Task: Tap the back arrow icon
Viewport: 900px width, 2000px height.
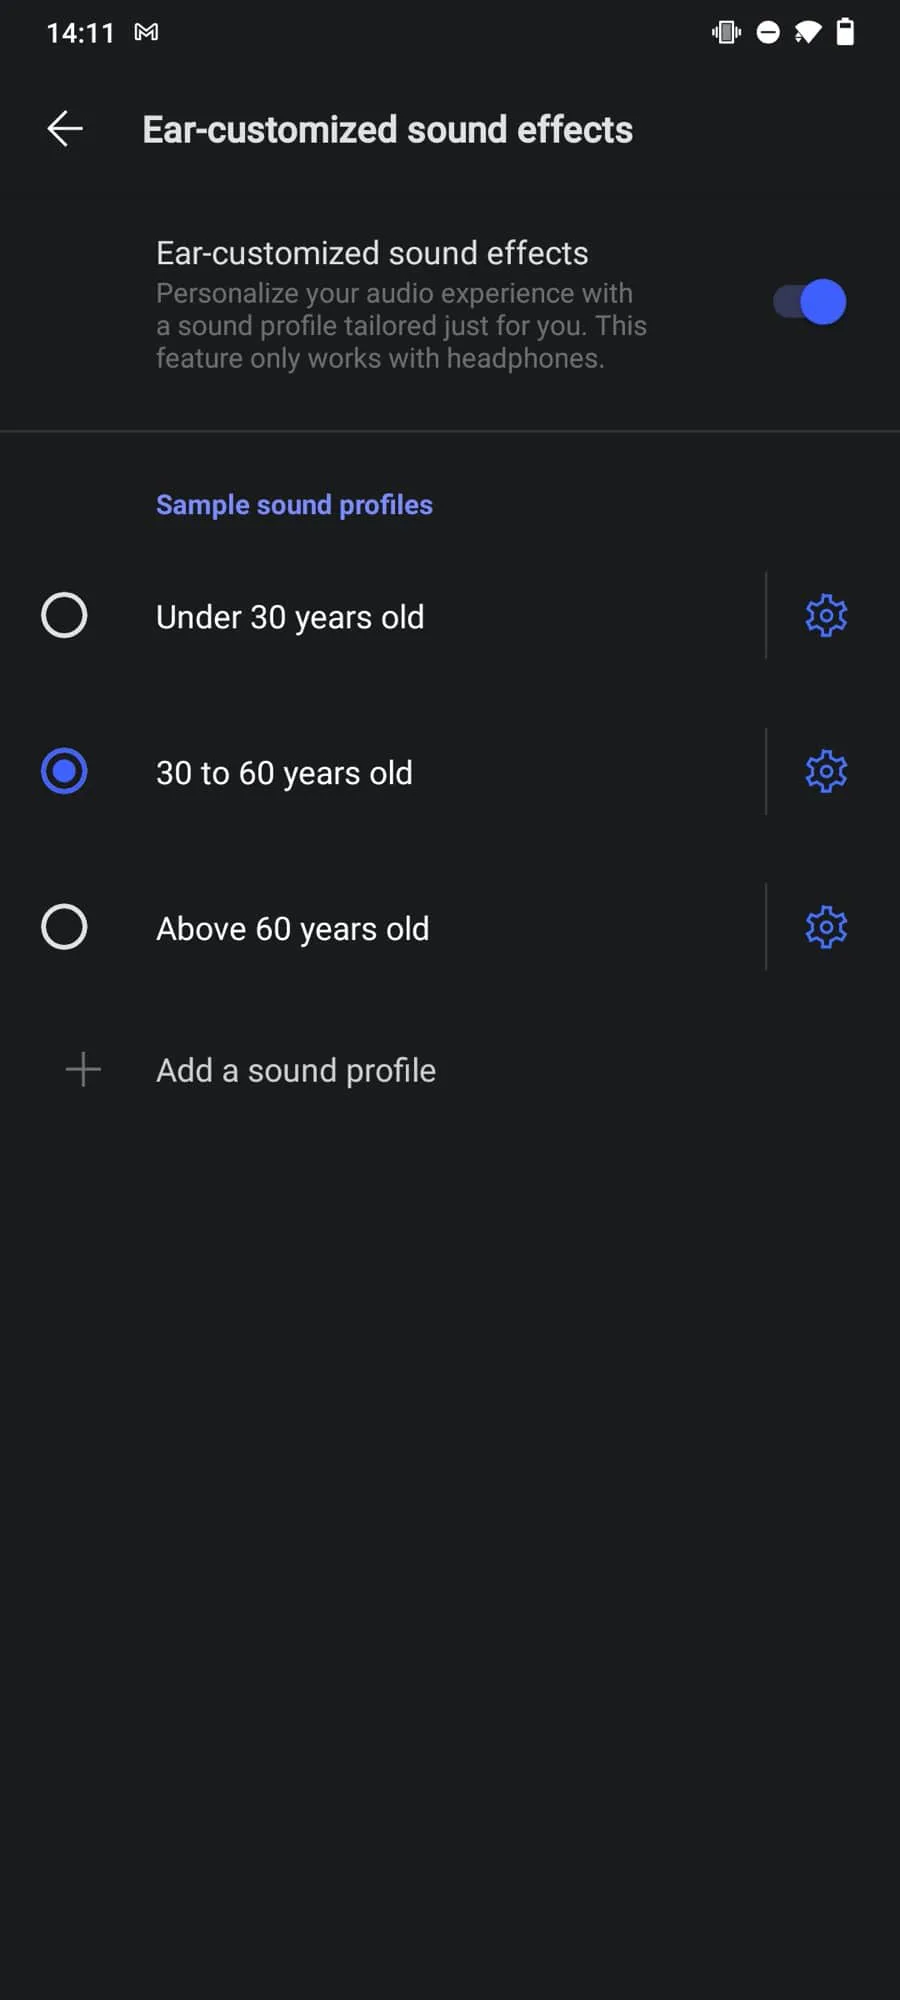Action: [65, 129]
